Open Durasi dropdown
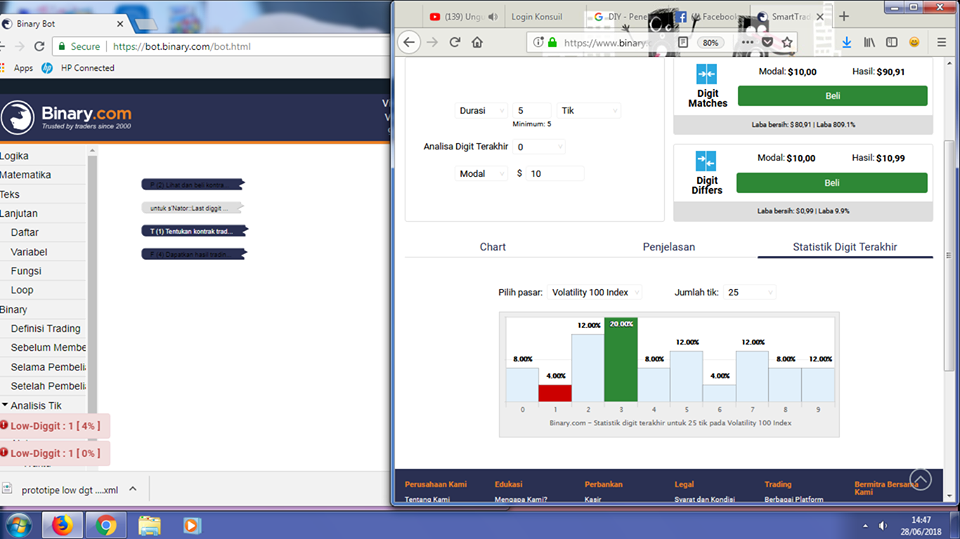 [481, 110]
